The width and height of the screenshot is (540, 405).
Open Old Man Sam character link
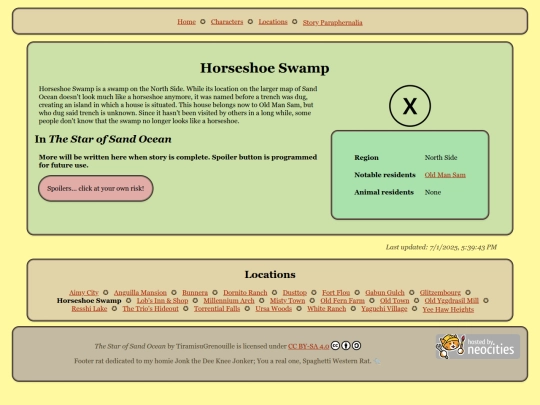coord(445,175)
